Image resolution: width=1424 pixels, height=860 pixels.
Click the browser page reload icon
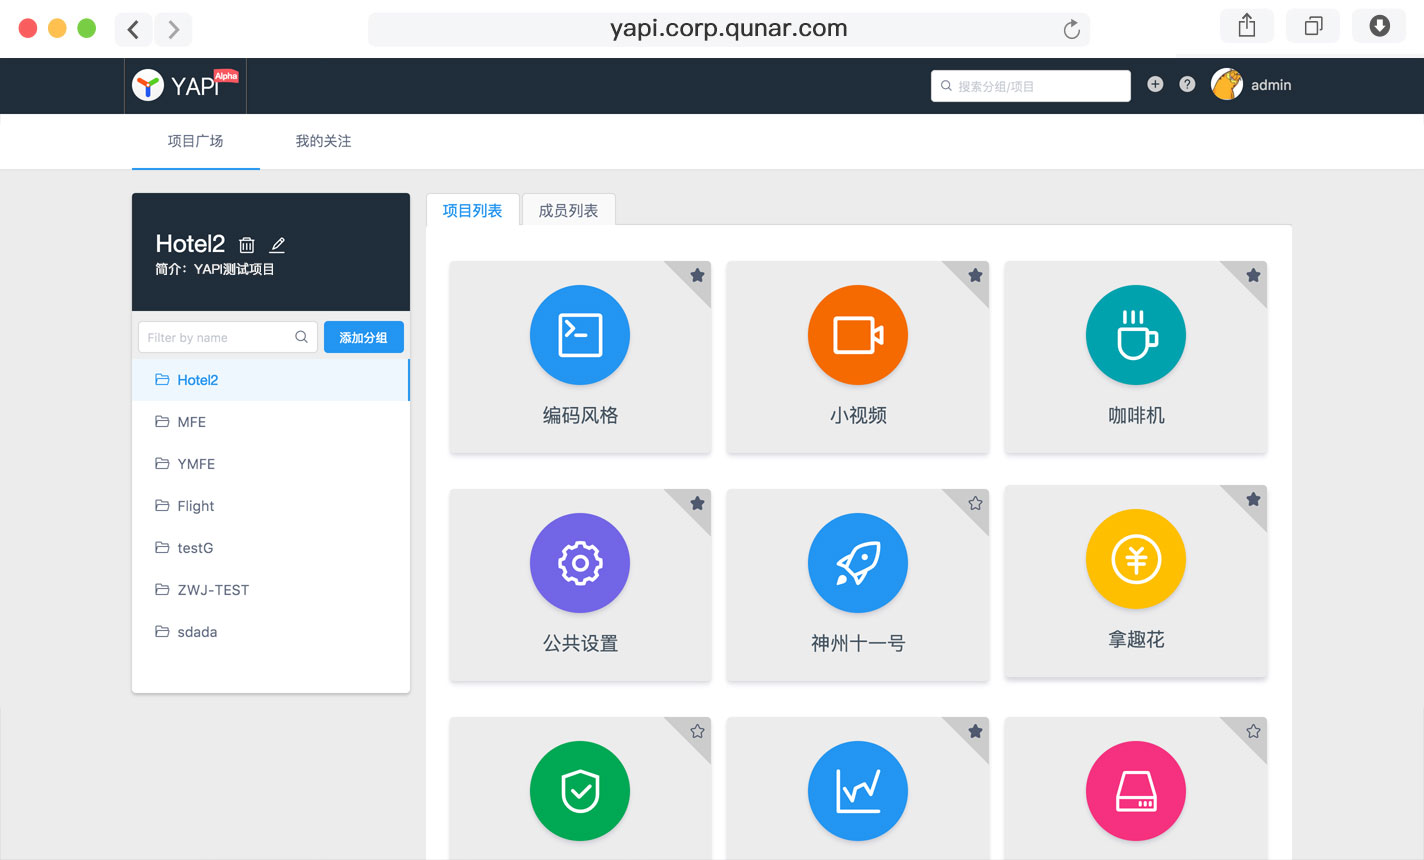click(1071, 29)
